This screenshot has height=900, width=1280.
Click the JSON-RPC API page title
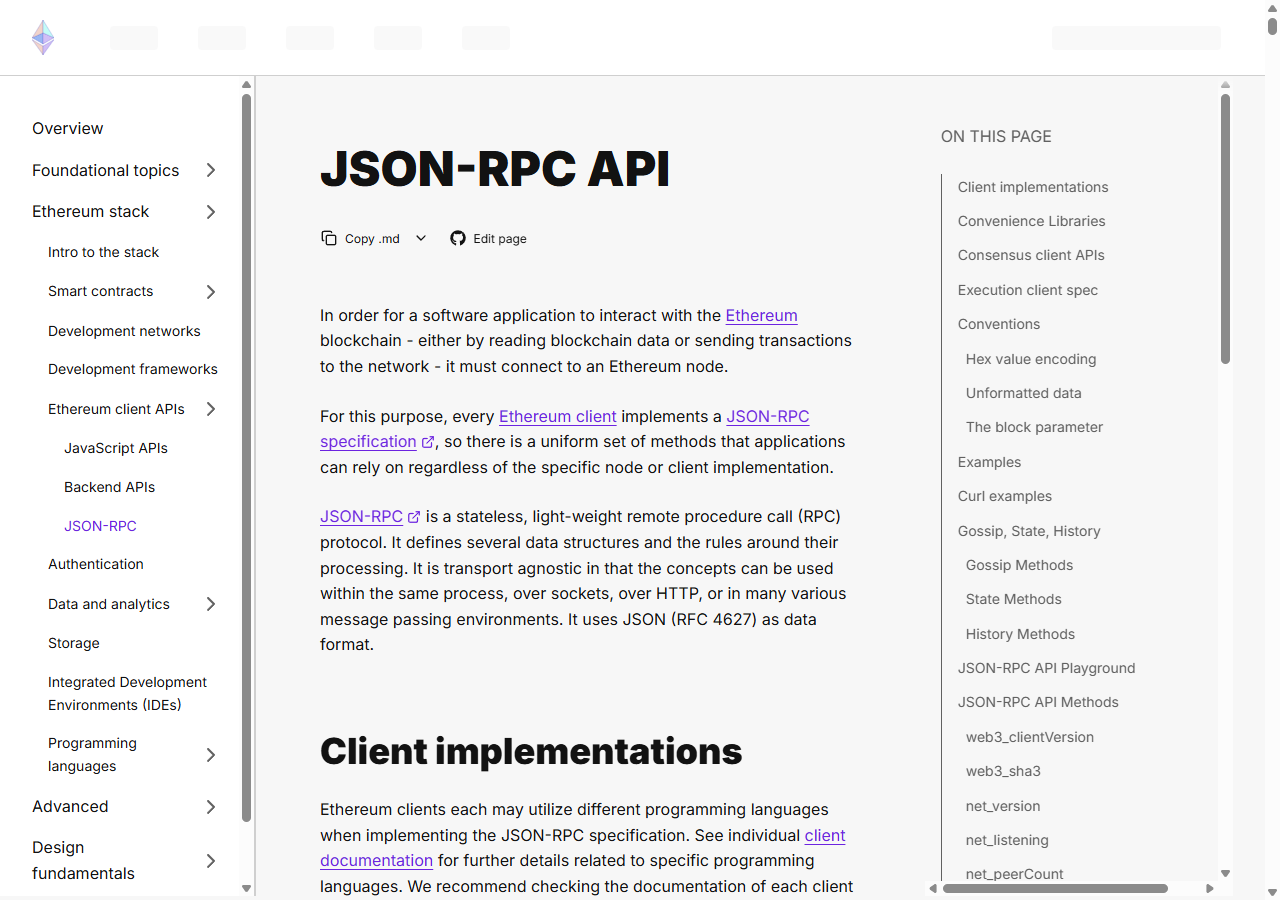tap(494, 170)
